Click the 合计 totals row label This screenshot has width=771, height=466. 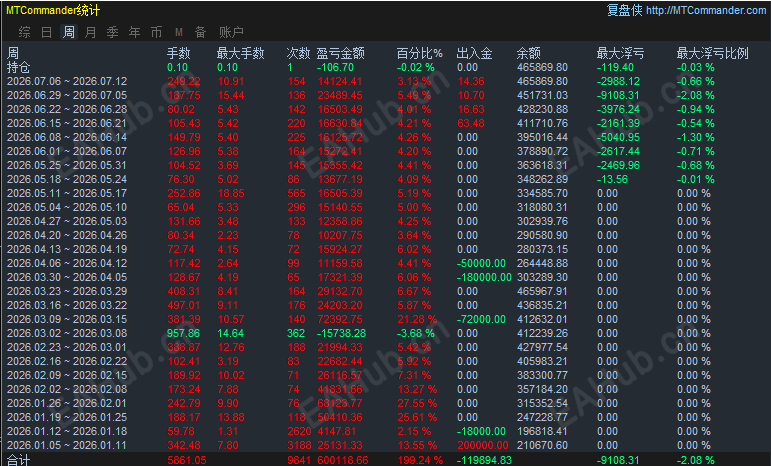(x=19, y=461)
